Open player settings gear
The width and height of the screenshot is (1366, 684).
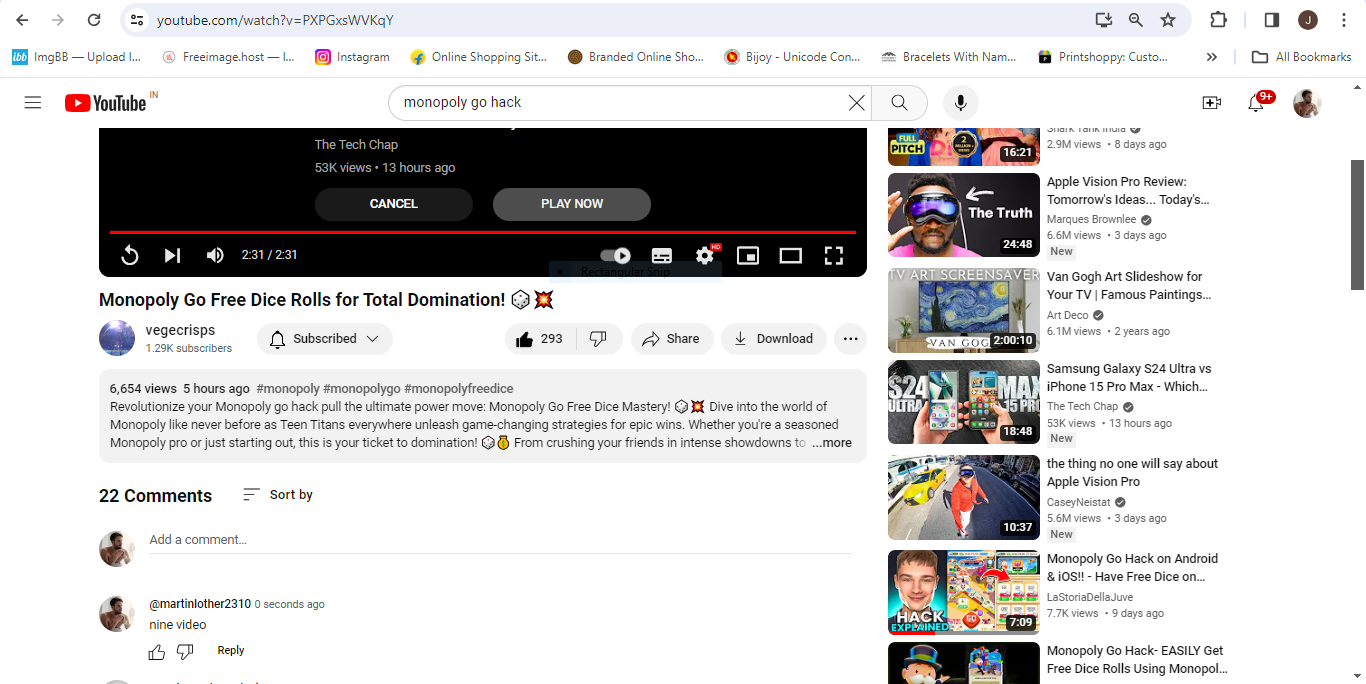[705, 255]
